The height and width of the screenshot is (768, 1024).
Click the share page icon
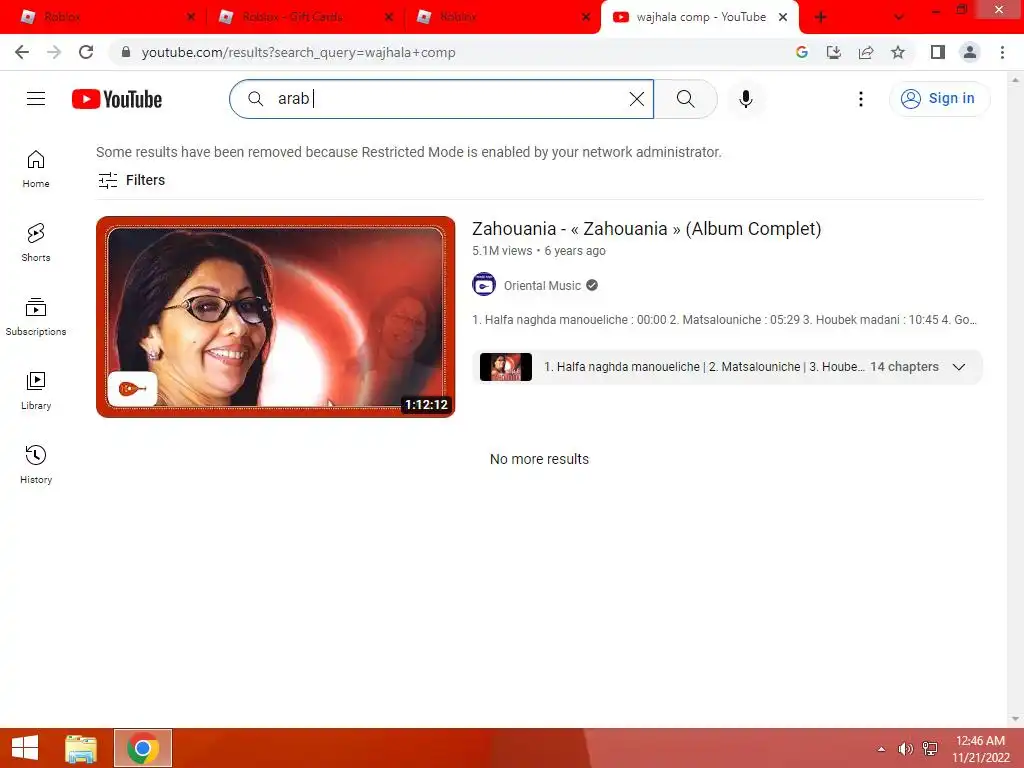[866, 52]
